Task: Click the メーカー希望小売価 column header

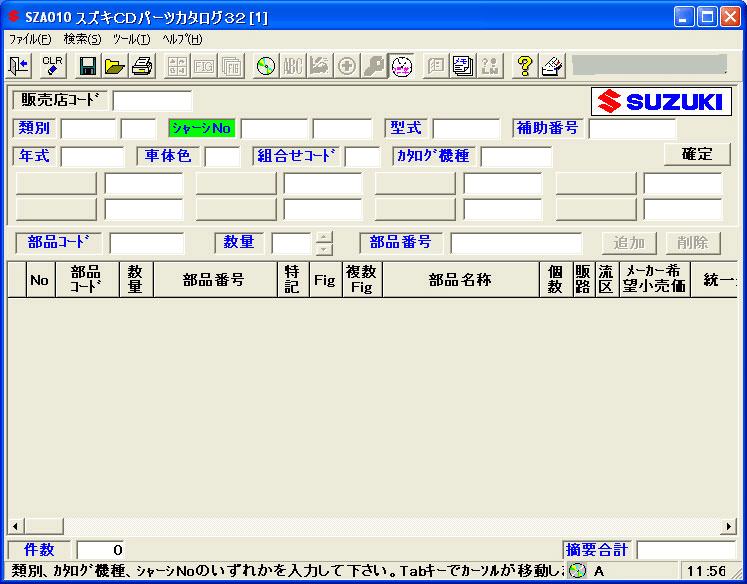Action: (x=654, y=280)
